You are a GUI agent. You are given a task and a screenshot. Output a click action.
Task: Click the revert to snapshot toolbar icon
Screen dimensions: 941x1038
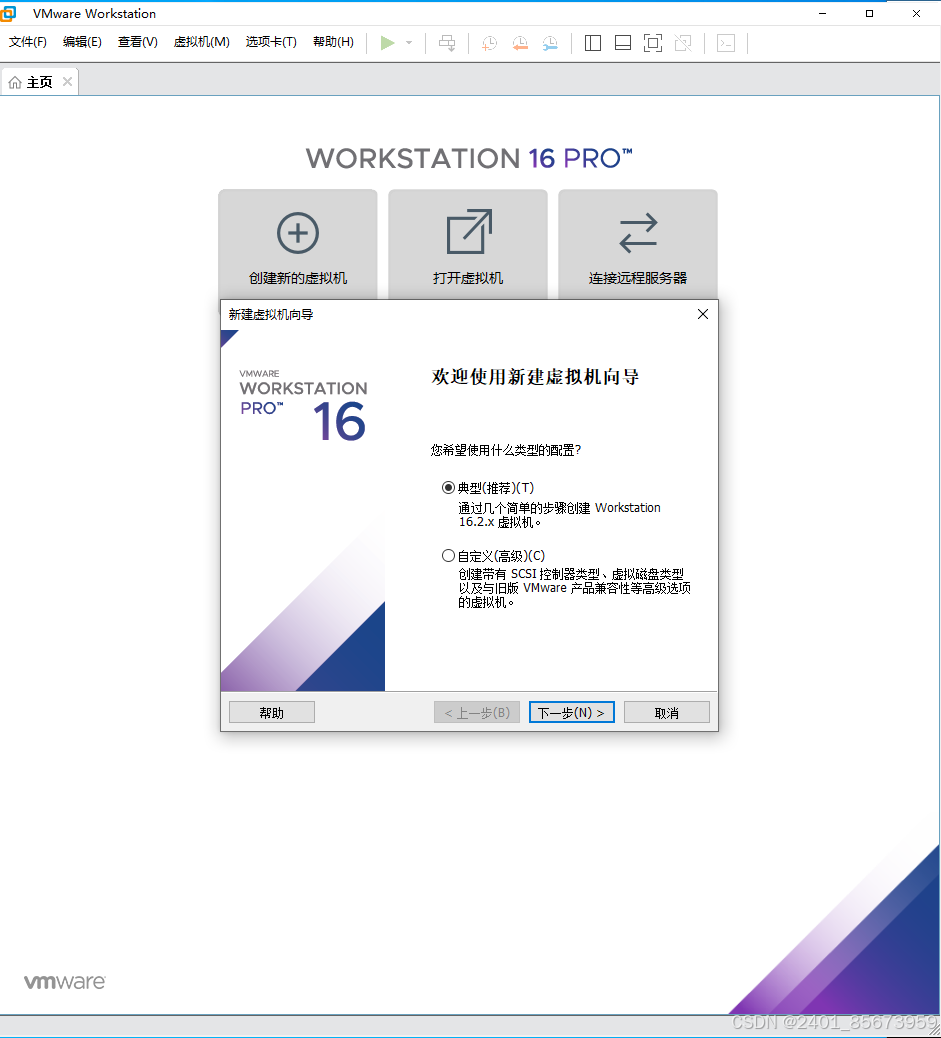click(520, 43)
